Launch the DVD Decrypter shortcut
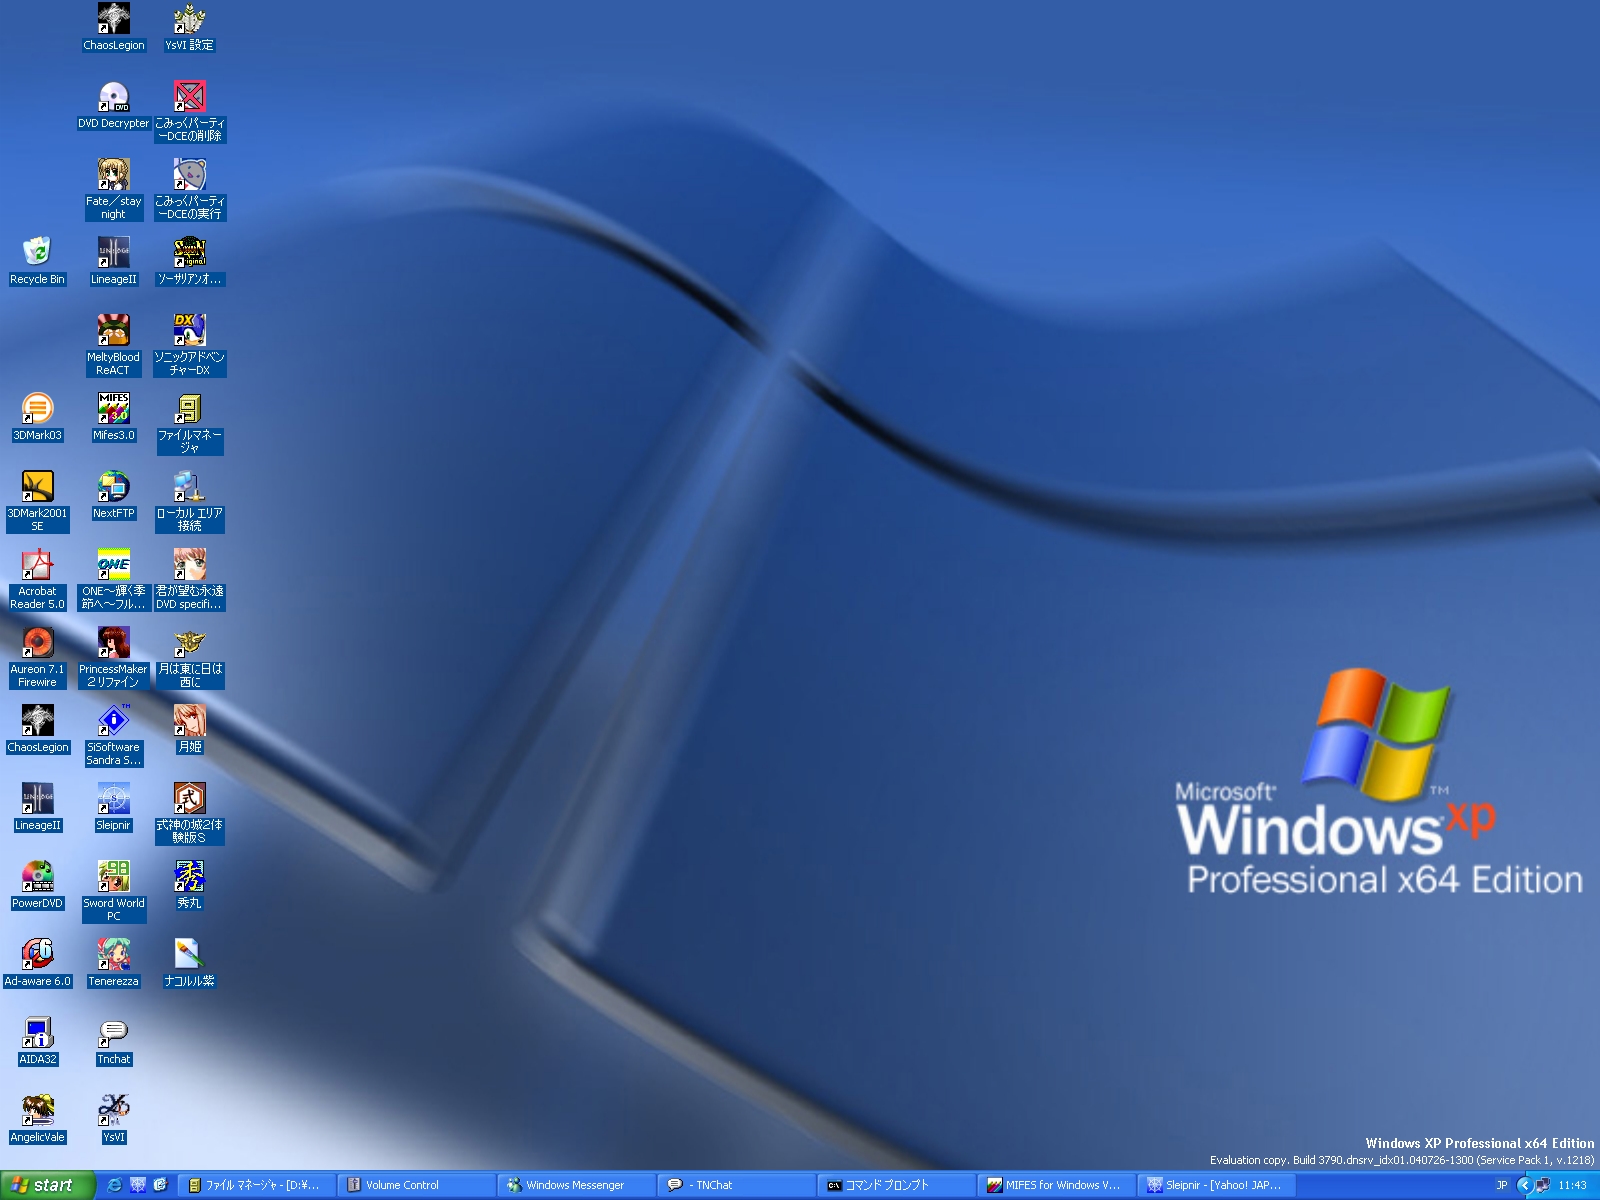This screenshot has width=1600, height=1200. [x=113, y=97]
